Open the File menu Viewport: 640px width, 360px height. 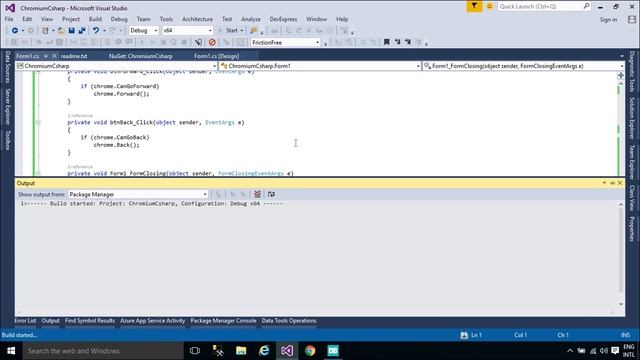pyautogui.click(x=9, y=19)
